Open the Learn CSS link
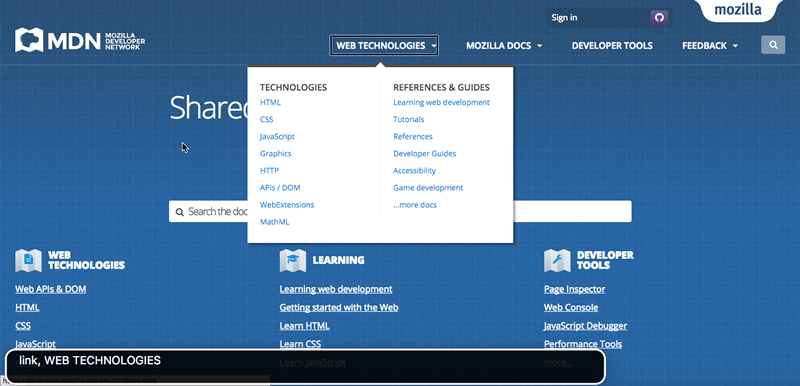 pos(300,344)
